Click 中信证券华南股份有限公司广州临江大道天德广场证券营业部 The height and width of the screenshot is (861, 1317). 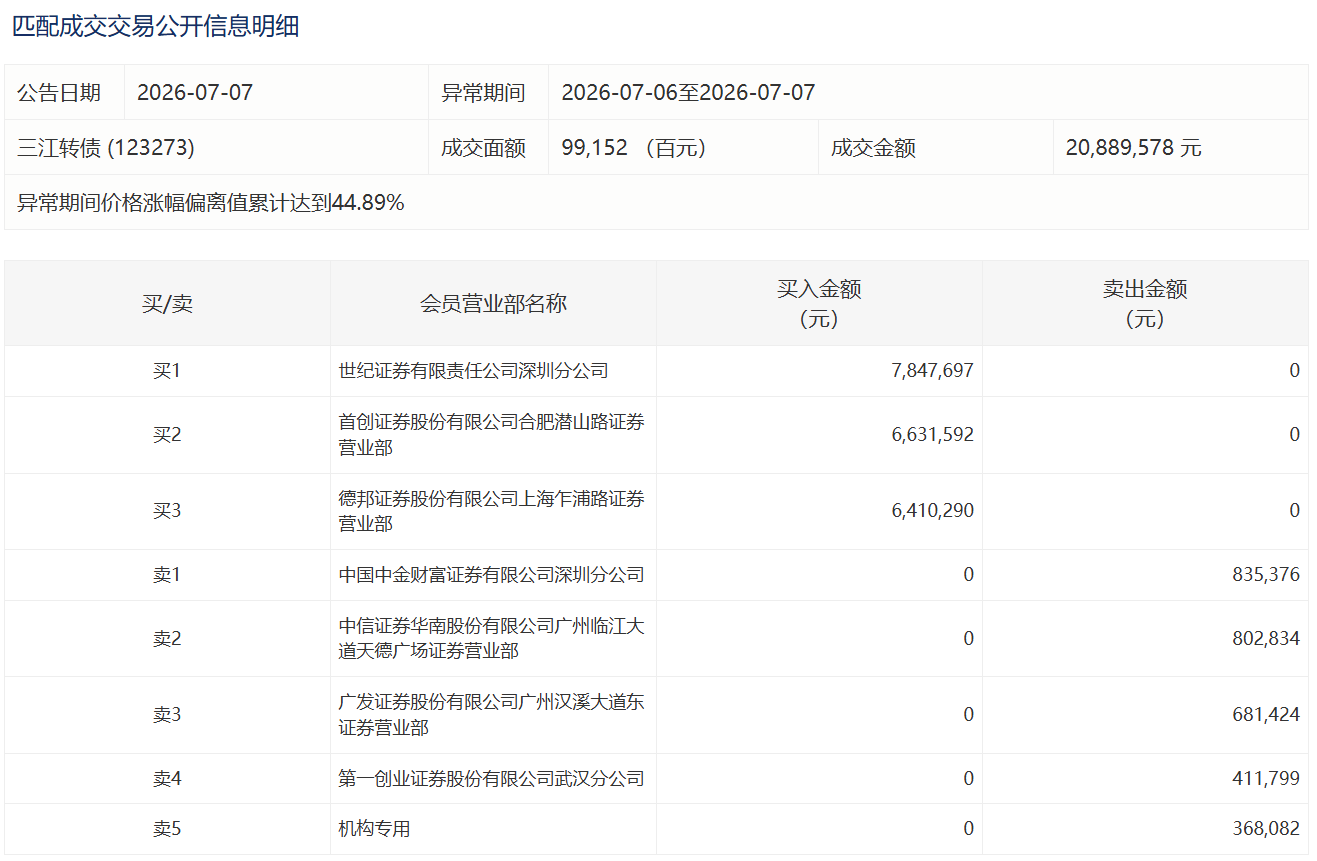tap(492, 639)
